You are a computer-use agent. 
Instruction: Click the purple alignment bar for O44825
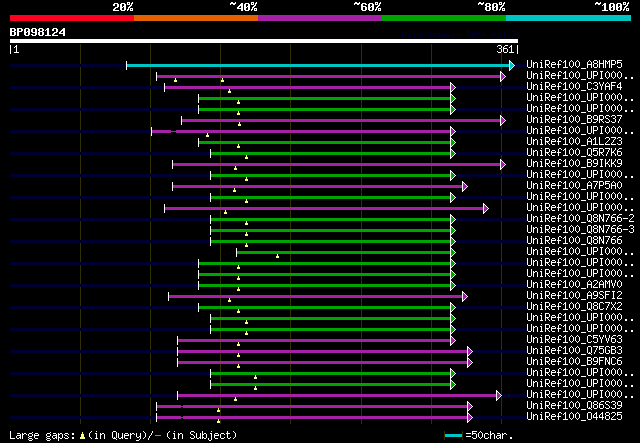(312, 417)
